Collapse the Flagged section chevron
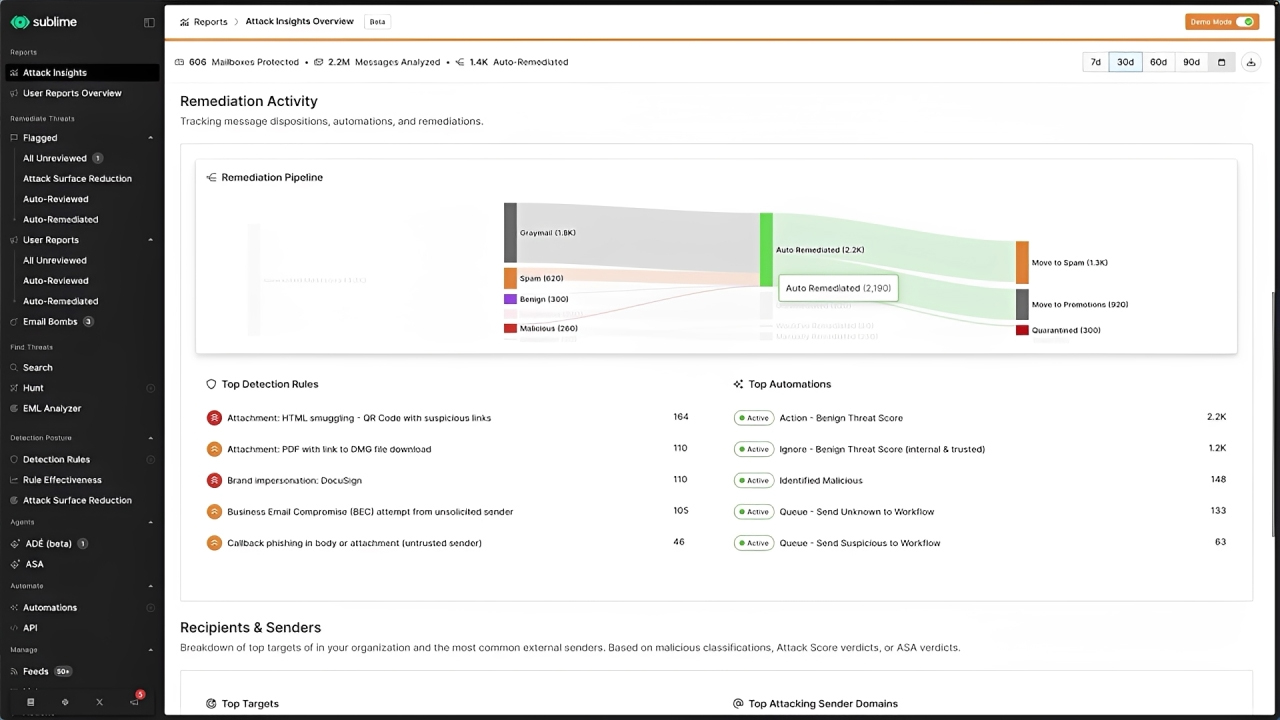 coord(151,138)
